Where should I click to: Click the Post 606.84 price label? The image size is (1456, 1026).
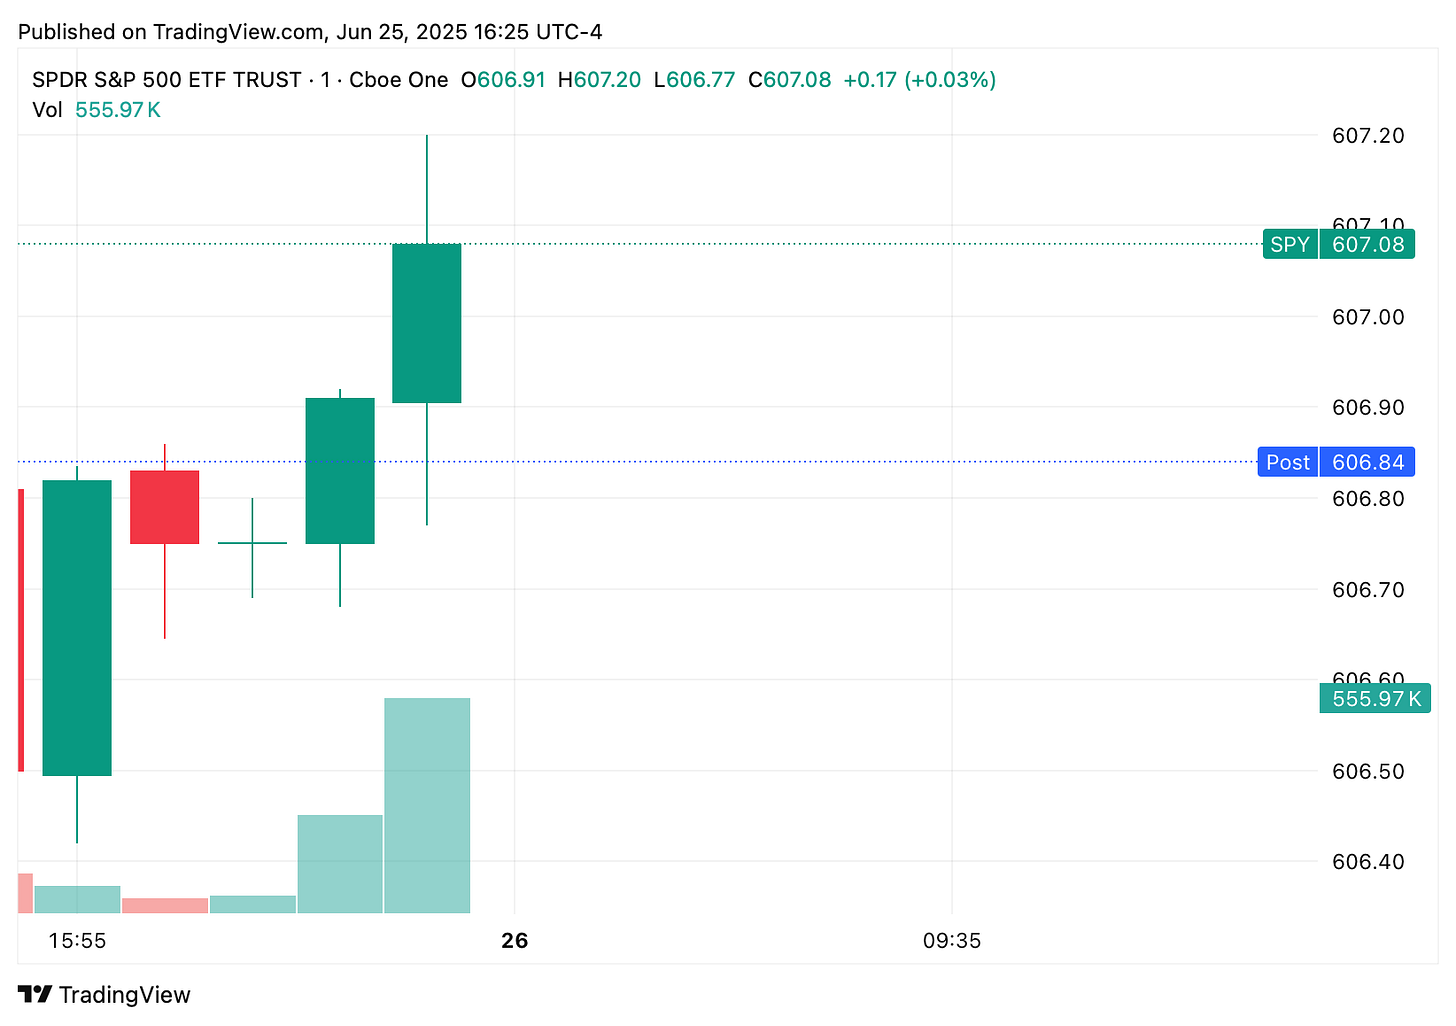point(1336,462)
